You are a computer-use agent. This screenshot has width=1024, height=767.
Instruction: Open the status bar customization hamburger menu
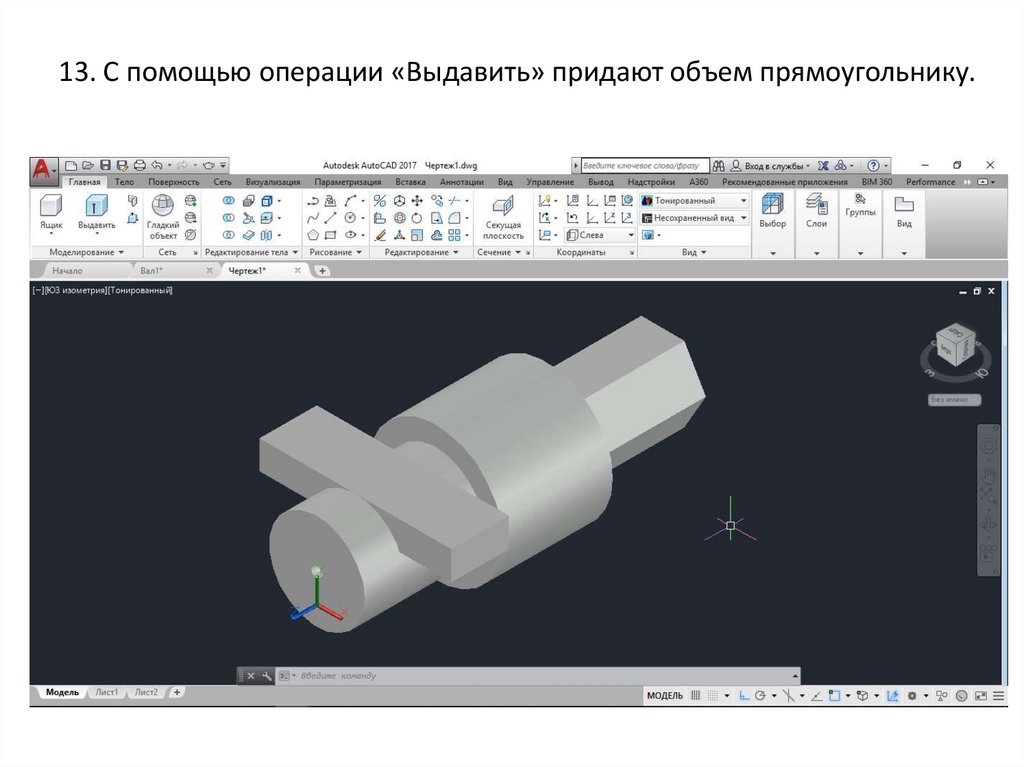999,696
